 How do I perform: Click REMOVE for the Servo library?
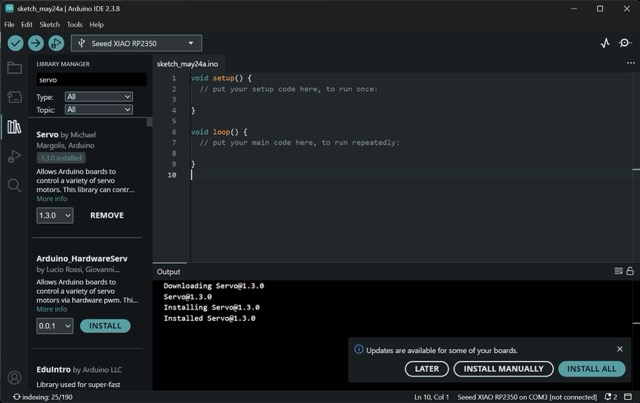(x=107, y=215)
